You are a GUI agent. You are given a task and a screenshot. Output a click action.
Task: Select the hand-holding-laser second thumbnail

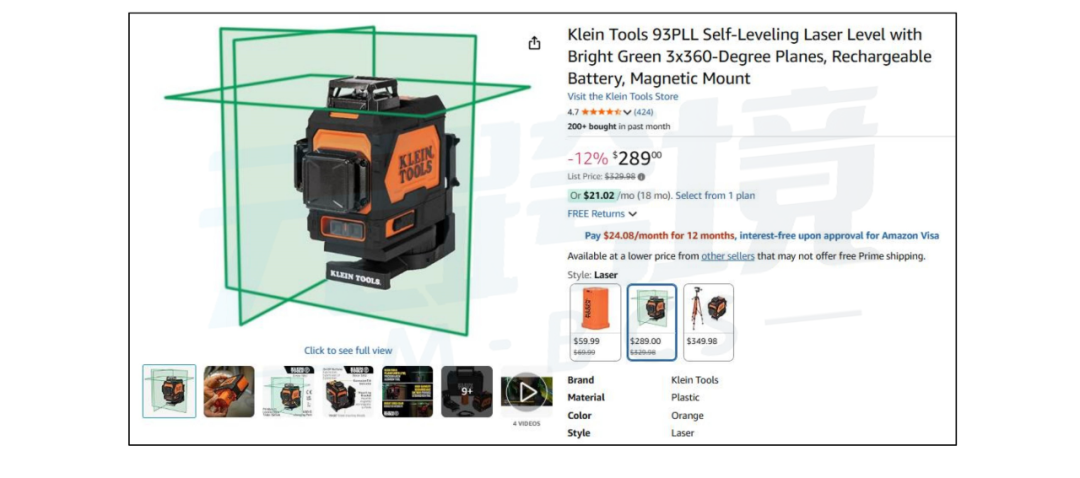(x=229, y=391)
